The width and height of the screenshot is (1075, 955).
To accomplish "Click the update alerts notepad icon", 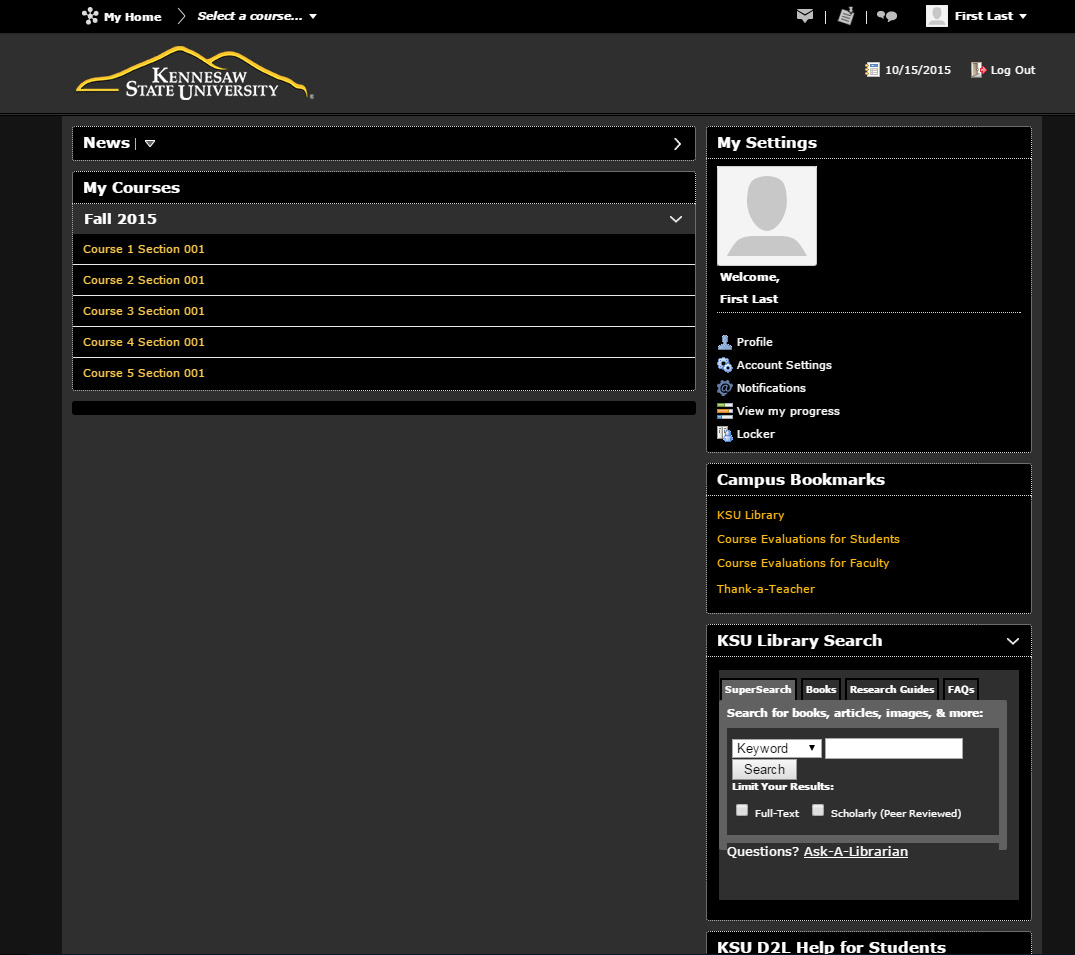I will (x=845, y=15).
